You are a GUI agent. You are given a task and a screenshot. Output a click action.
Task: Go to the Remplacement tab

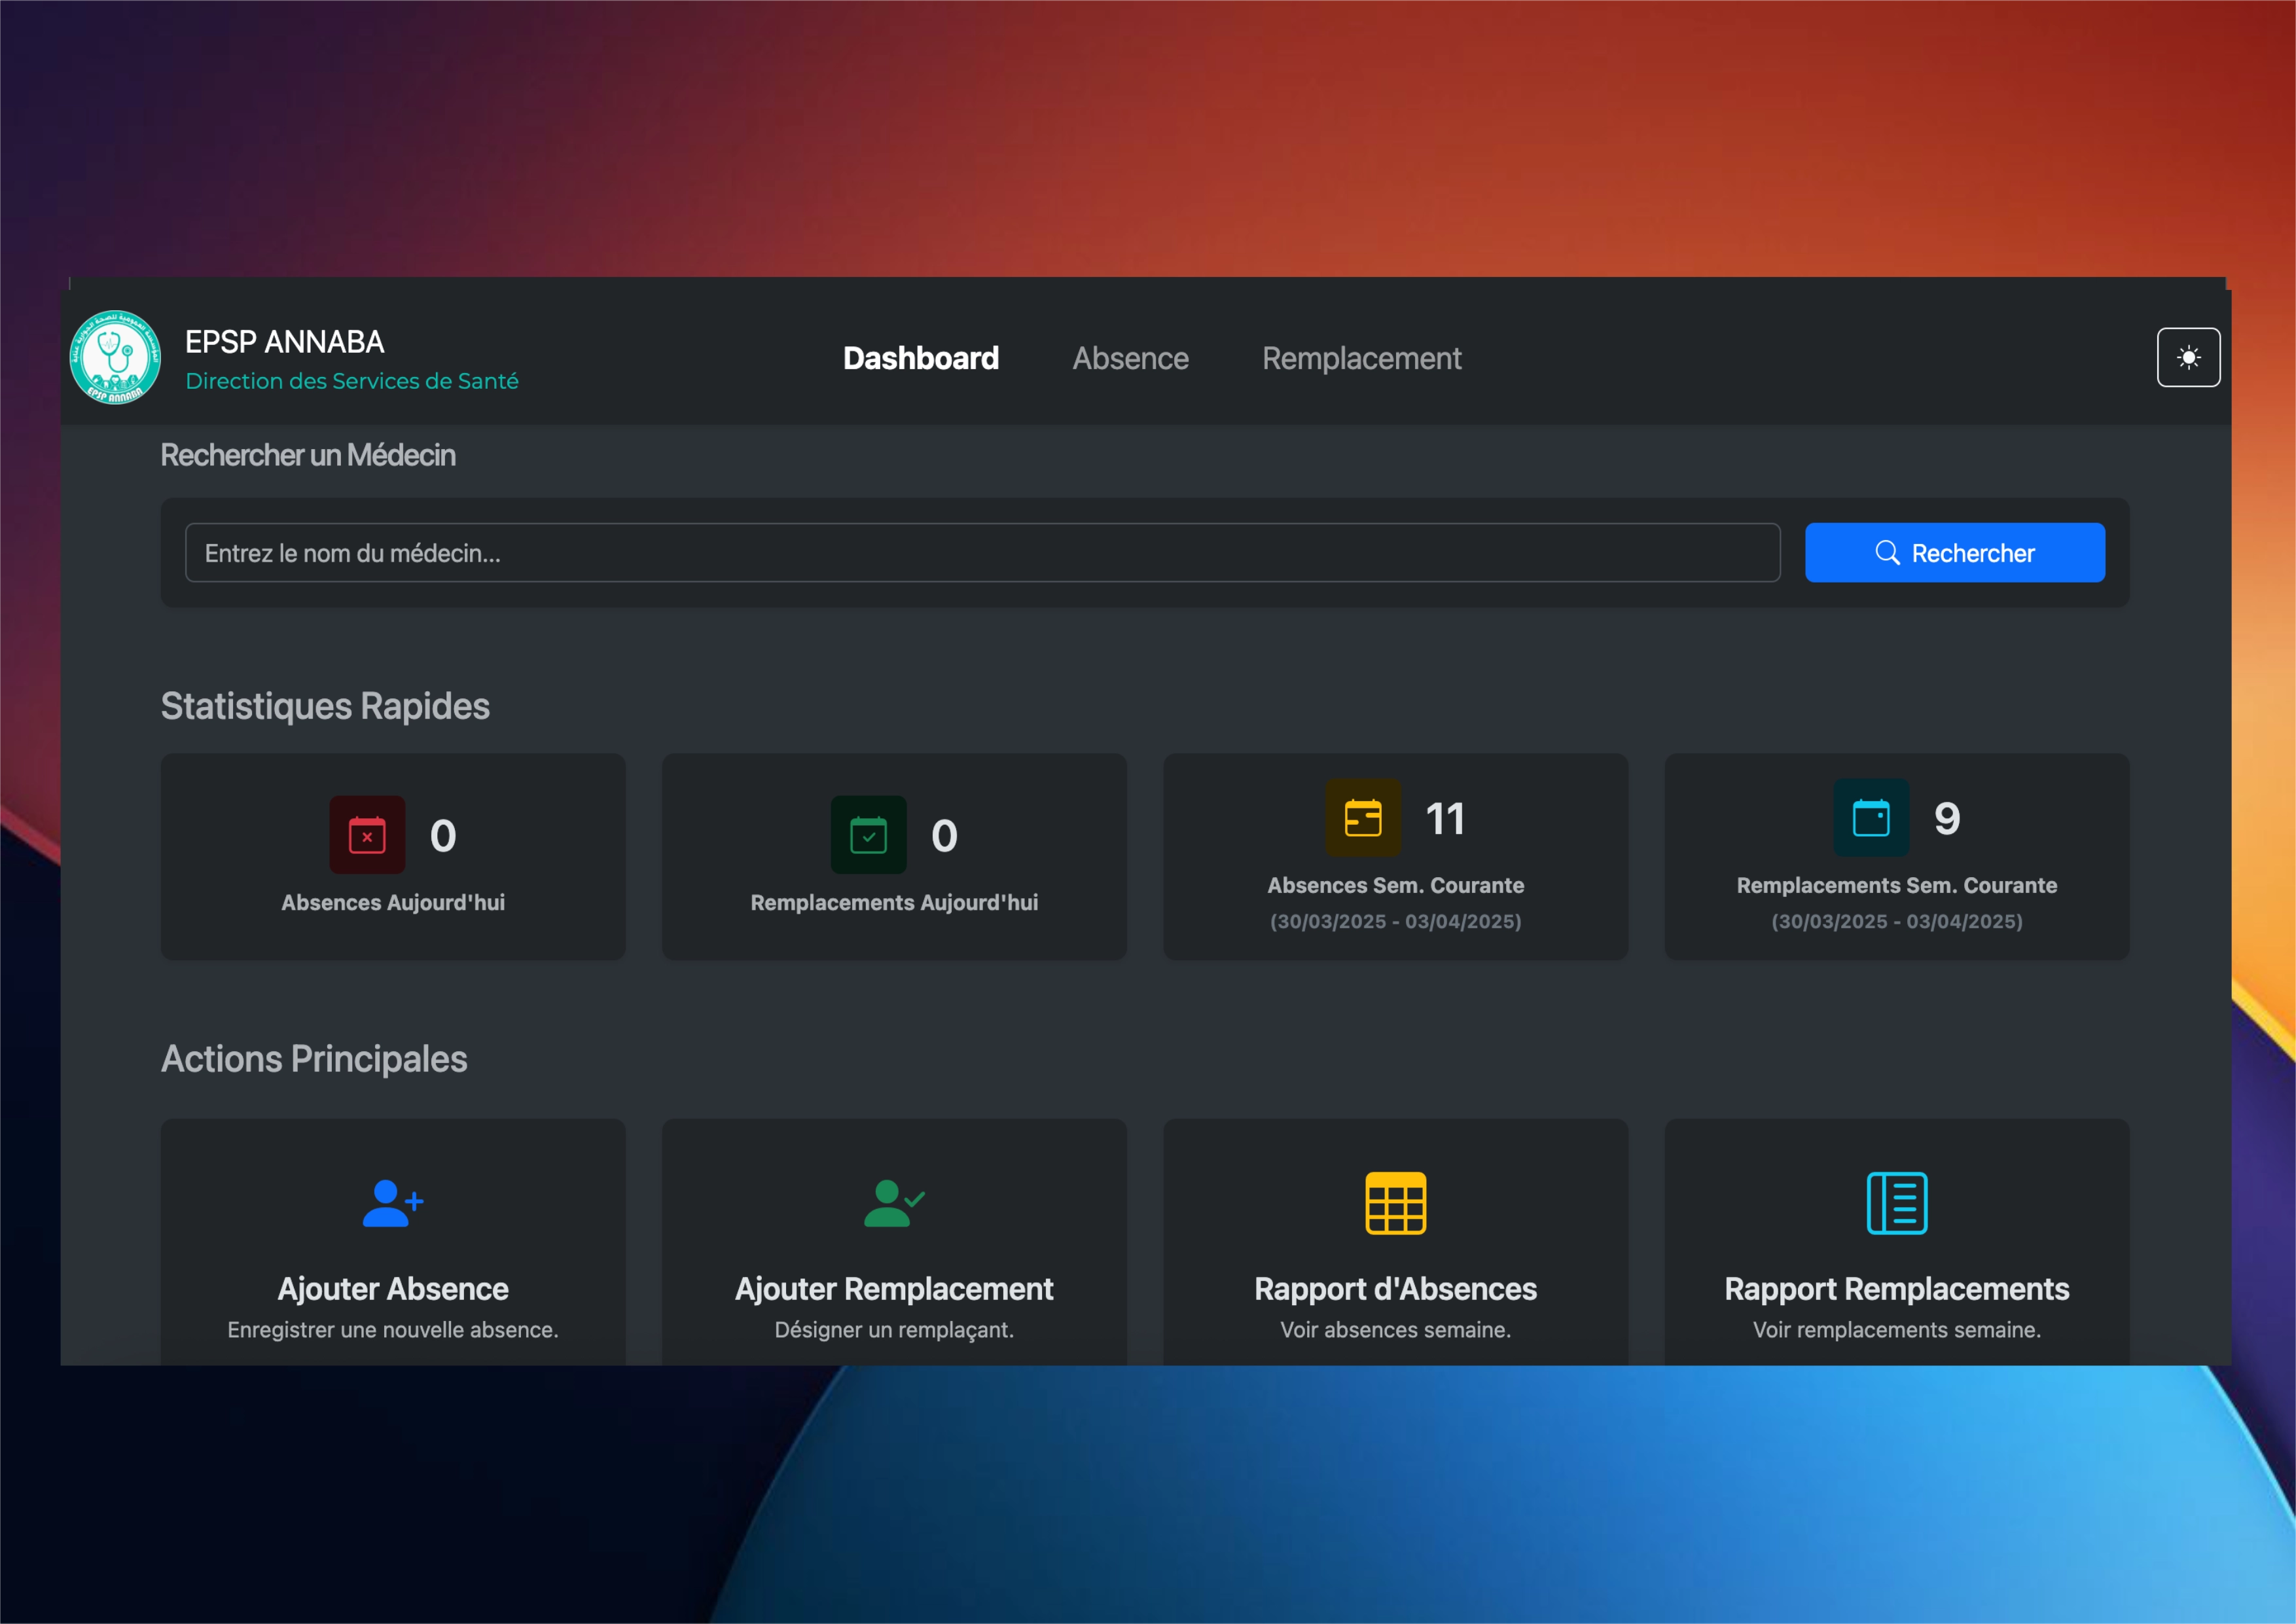[1361, 358]
